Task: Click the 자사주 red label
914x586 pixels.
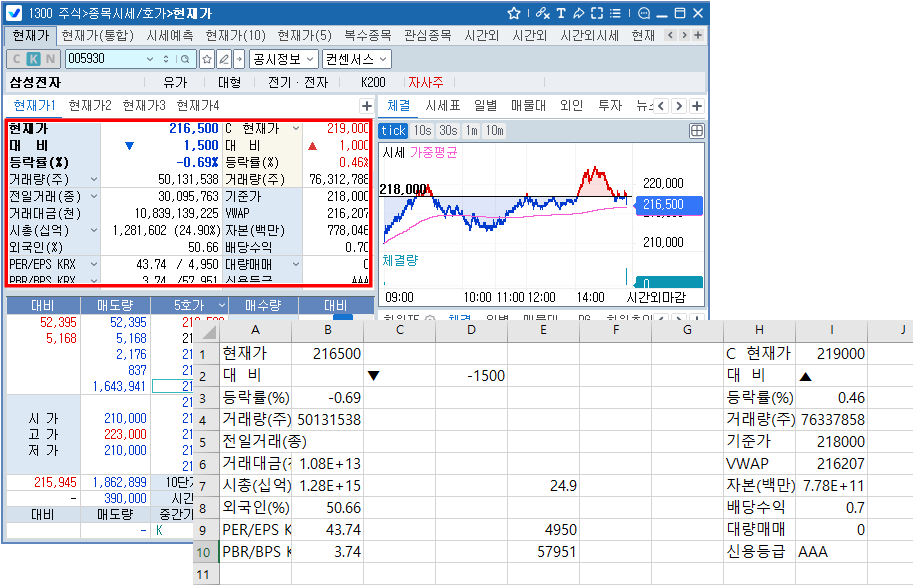Action: click(x=425, y=82)
